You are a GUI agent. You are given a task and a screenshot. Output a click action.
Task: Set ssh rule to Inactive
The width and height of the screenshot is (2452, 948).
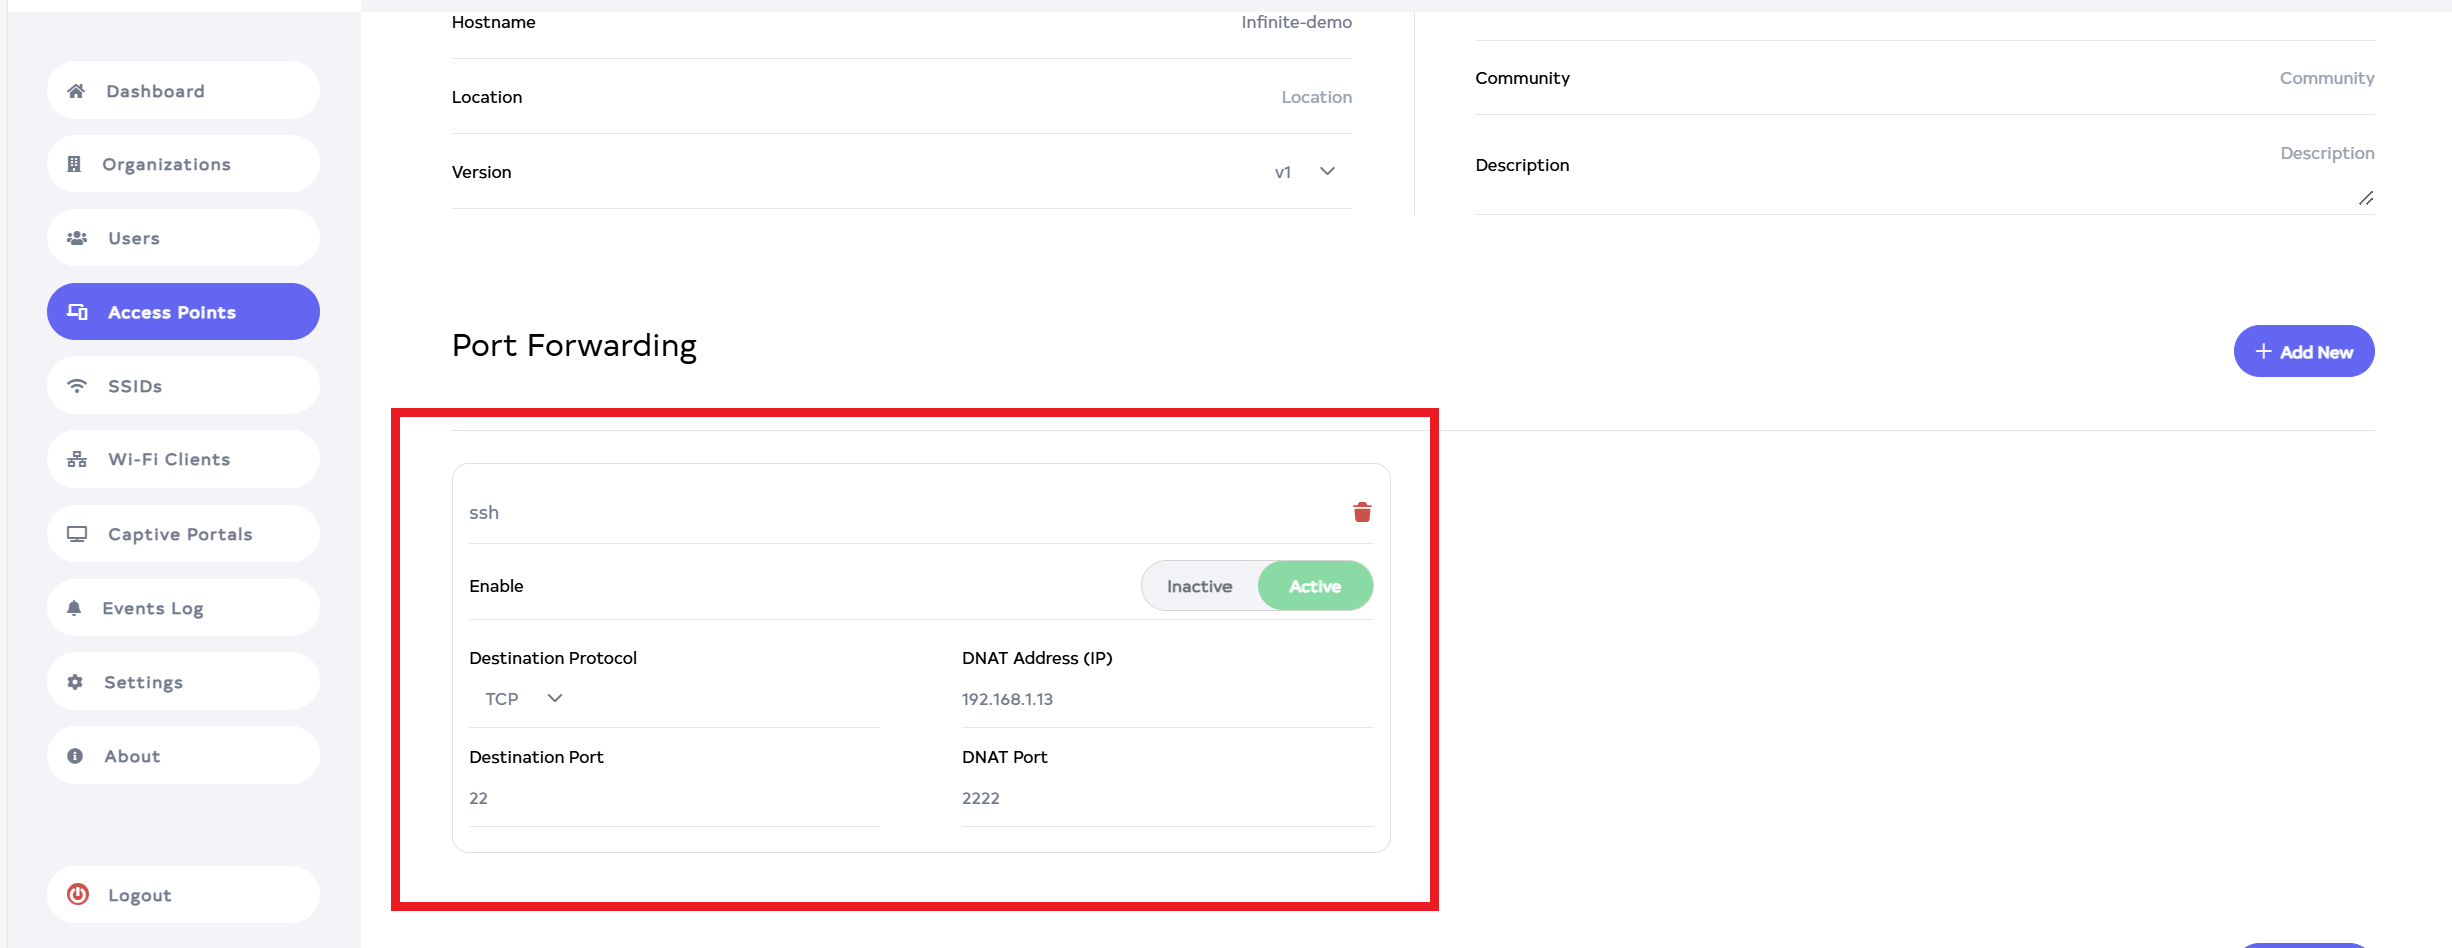click(1199, 586)
